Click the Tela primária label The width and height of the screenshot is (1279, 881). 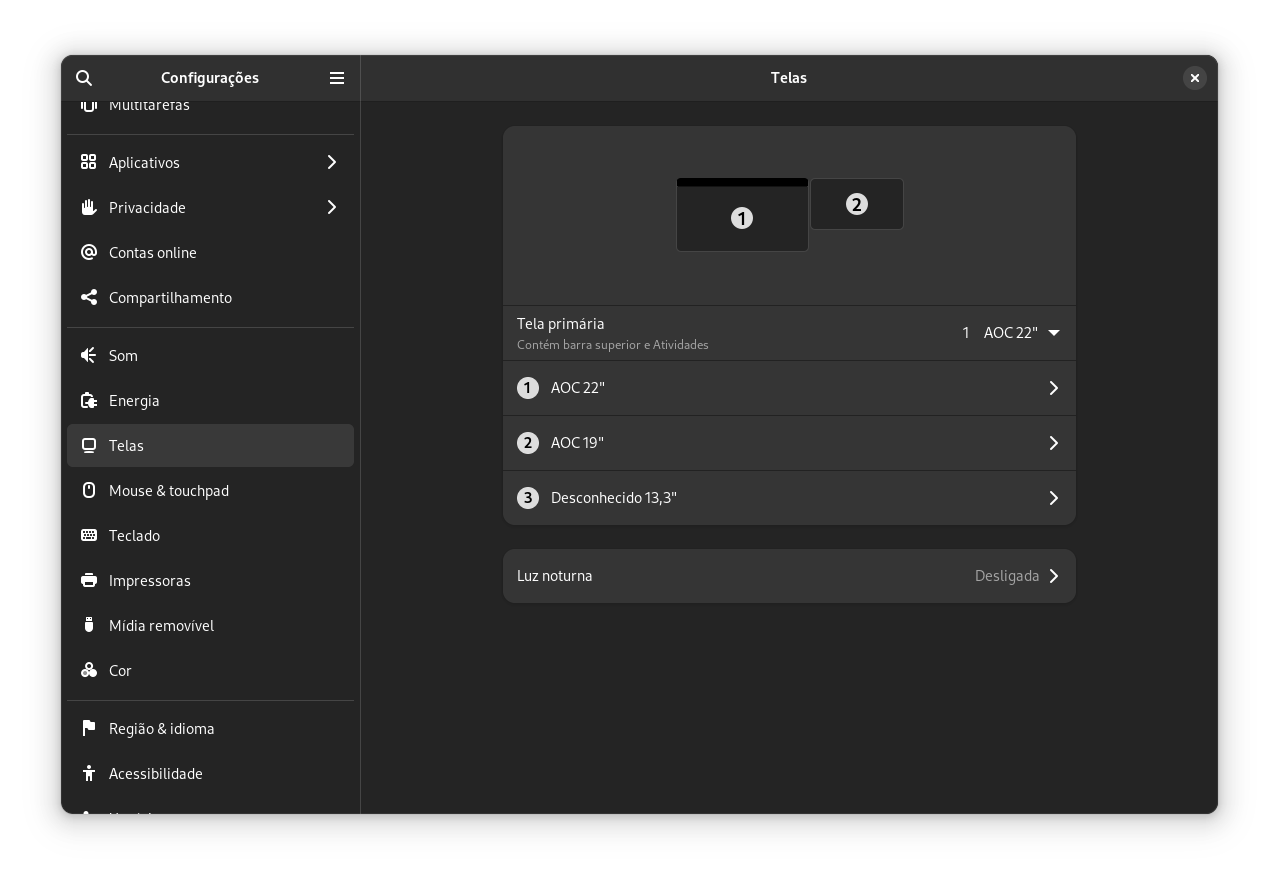[x=561, y=324]
